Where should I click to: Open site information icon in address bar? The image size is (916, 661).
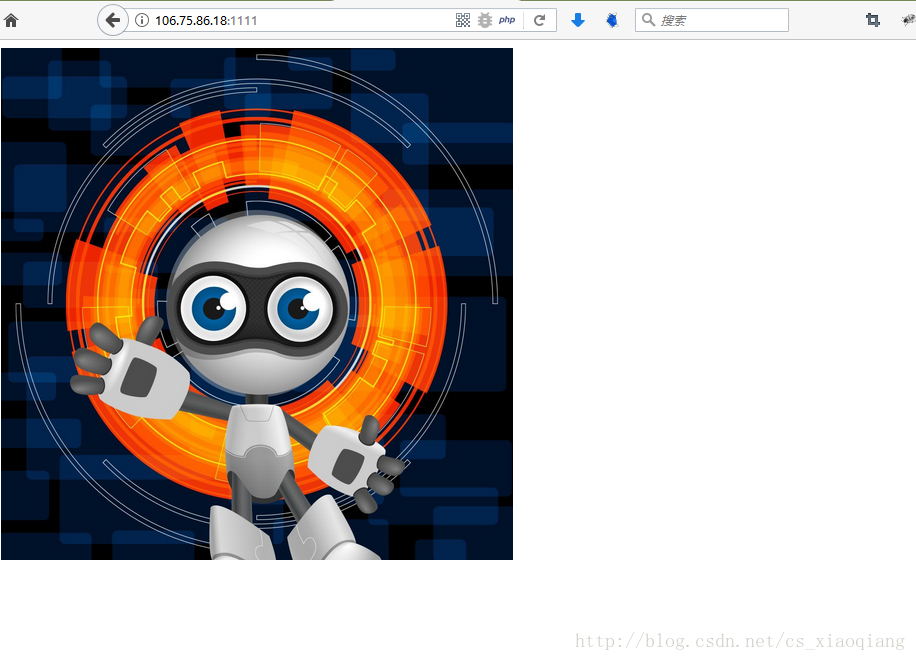point(141,20)
